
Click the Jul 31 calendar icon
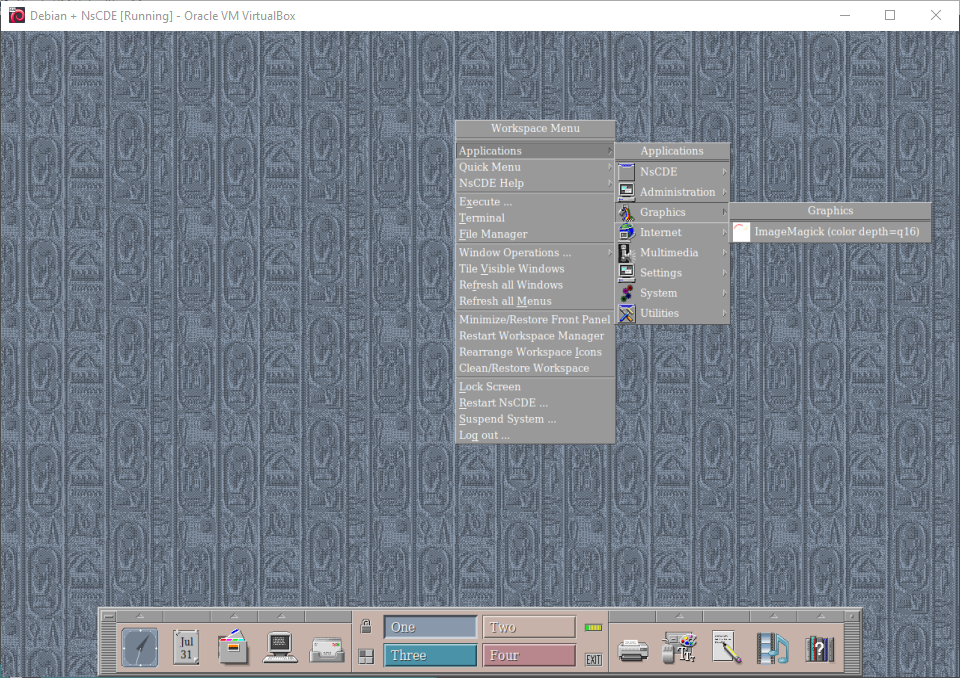[x=186, y=648]
